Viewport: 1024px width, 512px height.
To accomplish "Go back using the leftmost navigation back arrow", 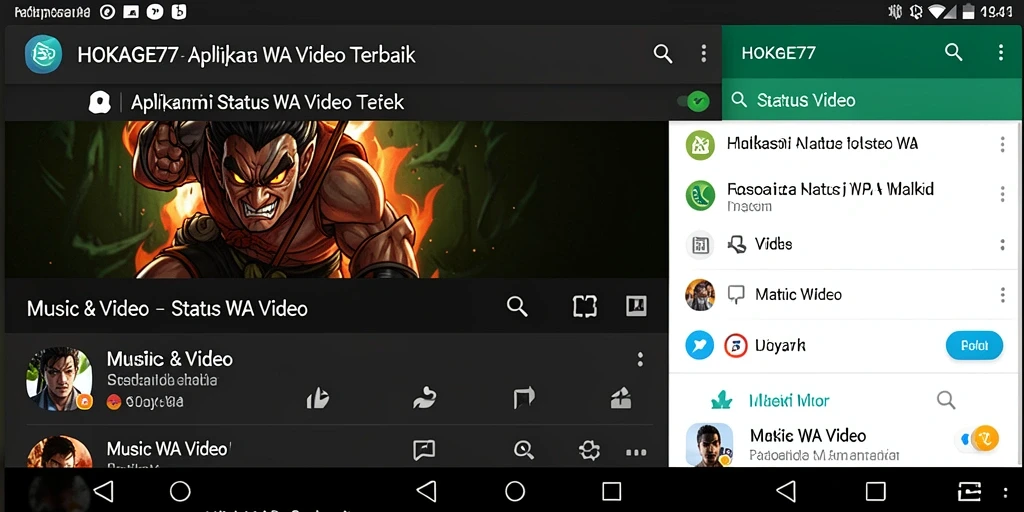I will pyautogui.click(x=104, y=491).
